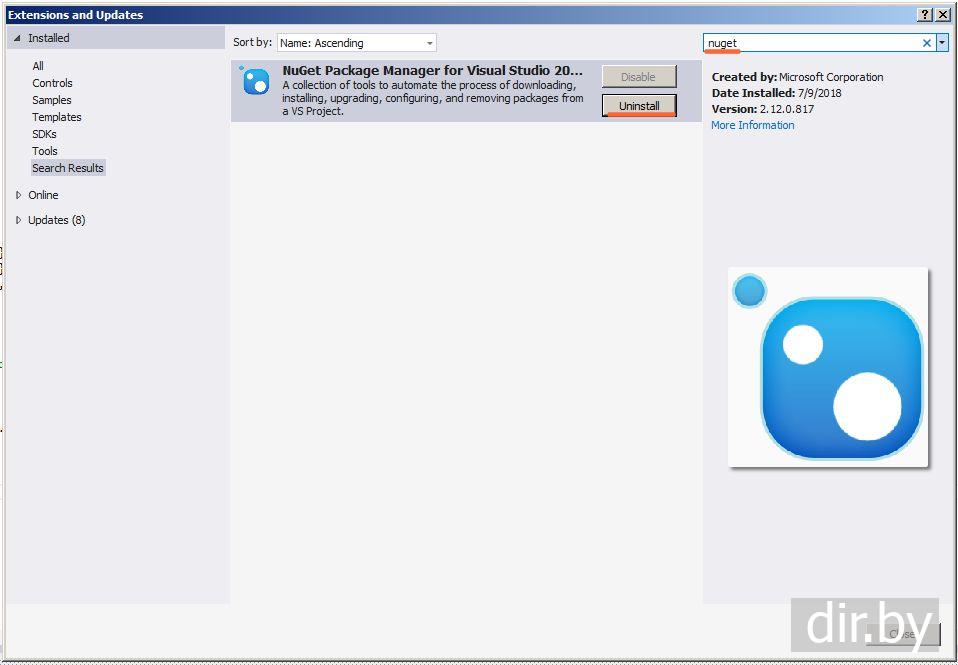Click the NuGet icon in the results list
Screen dimensions: 958x665
coord(256,82)
